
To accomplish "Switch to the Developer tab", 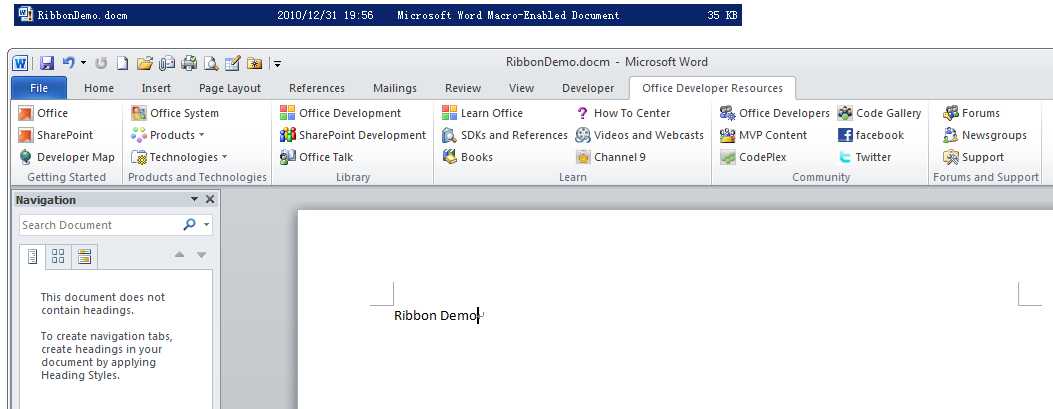I will coord(588,88).
